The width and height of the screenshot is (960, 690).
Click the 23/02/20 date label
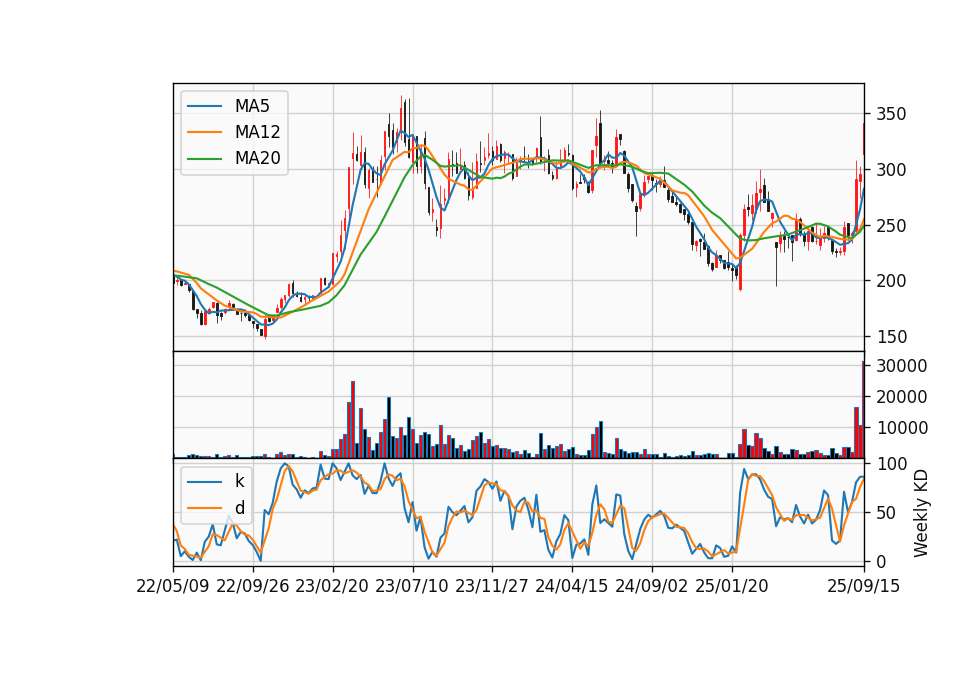pos(332,586)
